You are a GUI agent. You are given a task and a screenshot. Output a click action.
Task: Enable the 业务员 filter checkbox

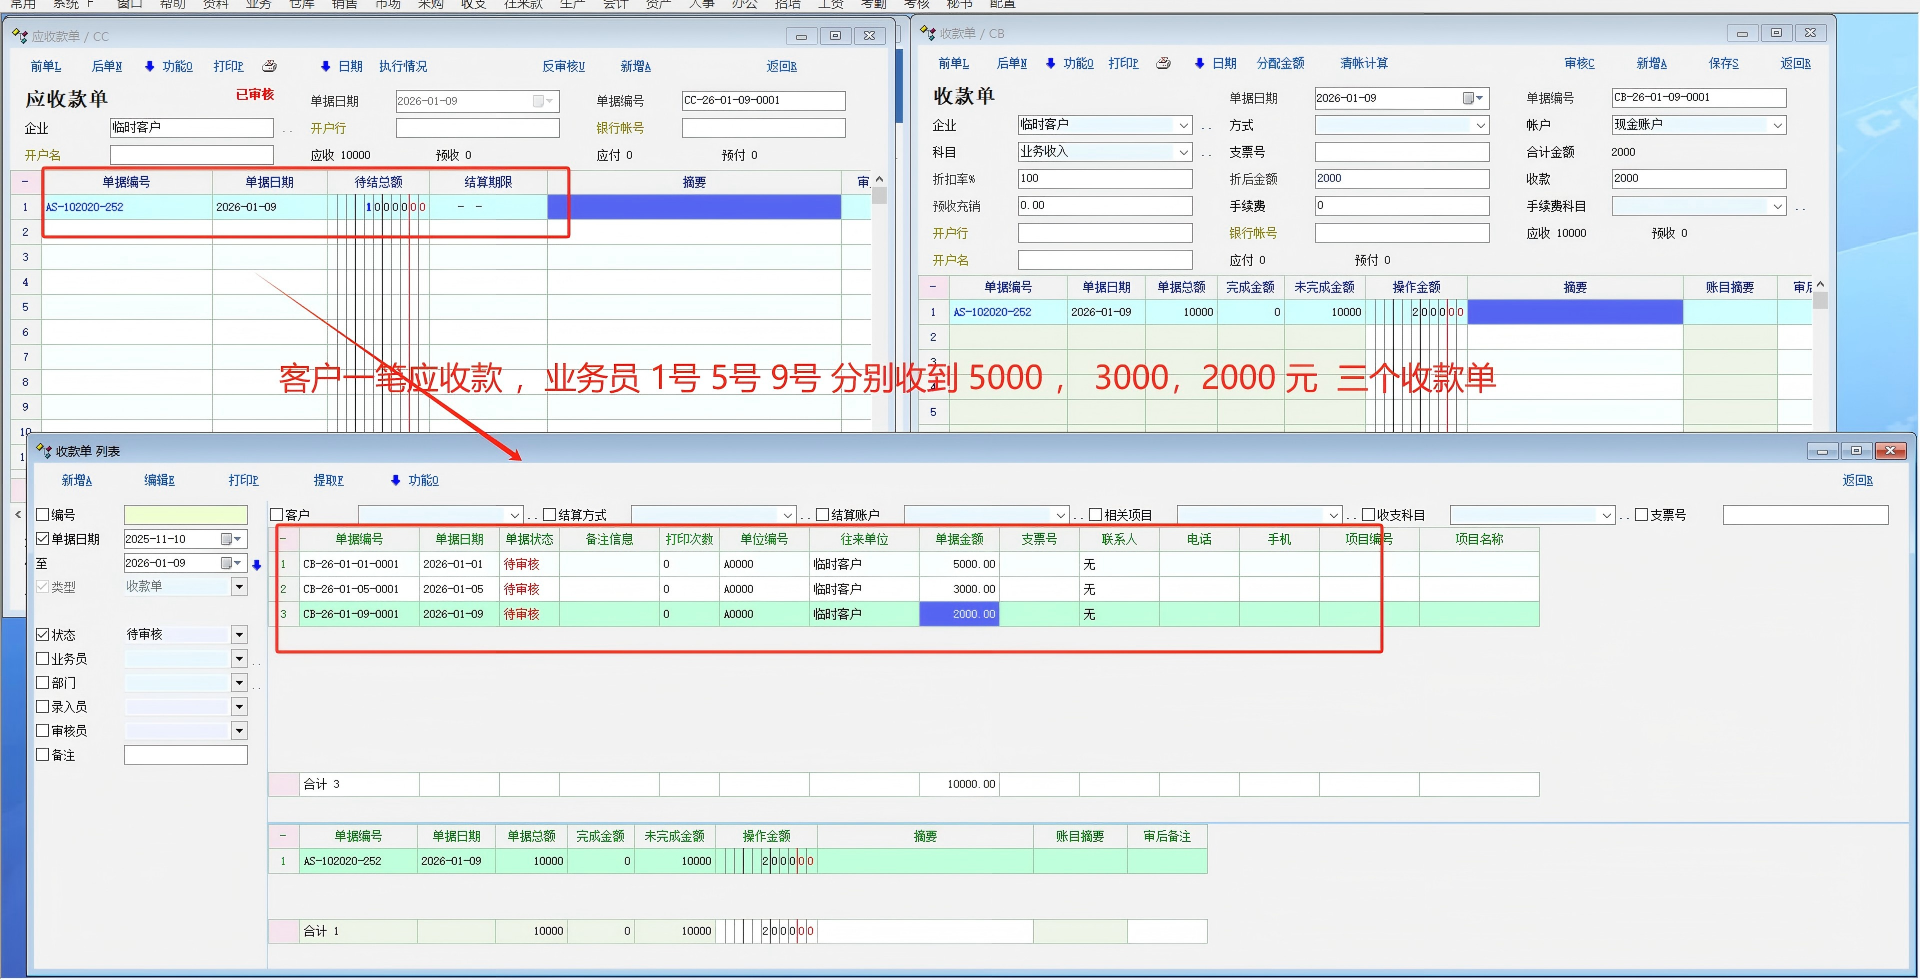pyautogui.click(x=43, y=659)
